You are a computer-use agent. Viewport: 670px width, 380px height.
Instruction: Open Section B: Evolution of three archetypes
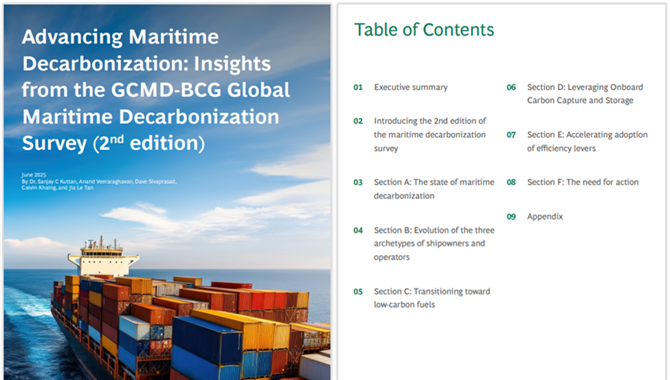[434, 244]
